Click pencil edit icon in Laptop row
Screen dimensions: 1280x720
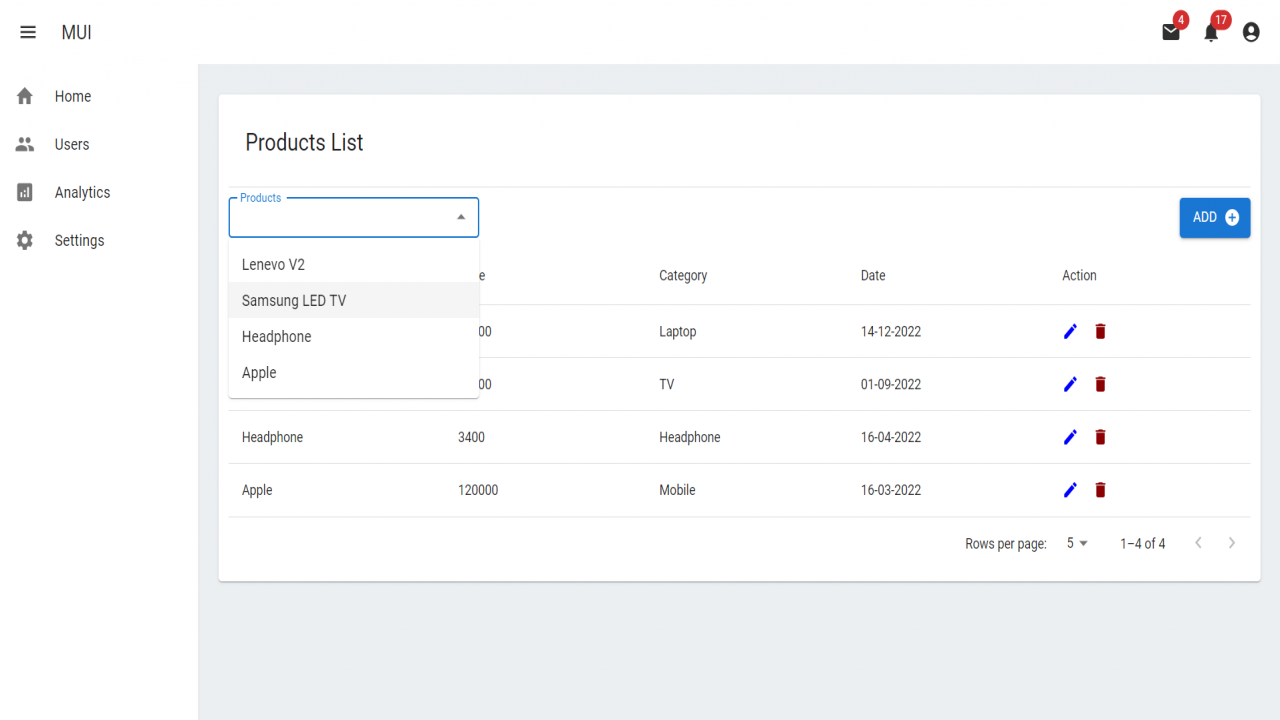click(x=1070, y=331)
